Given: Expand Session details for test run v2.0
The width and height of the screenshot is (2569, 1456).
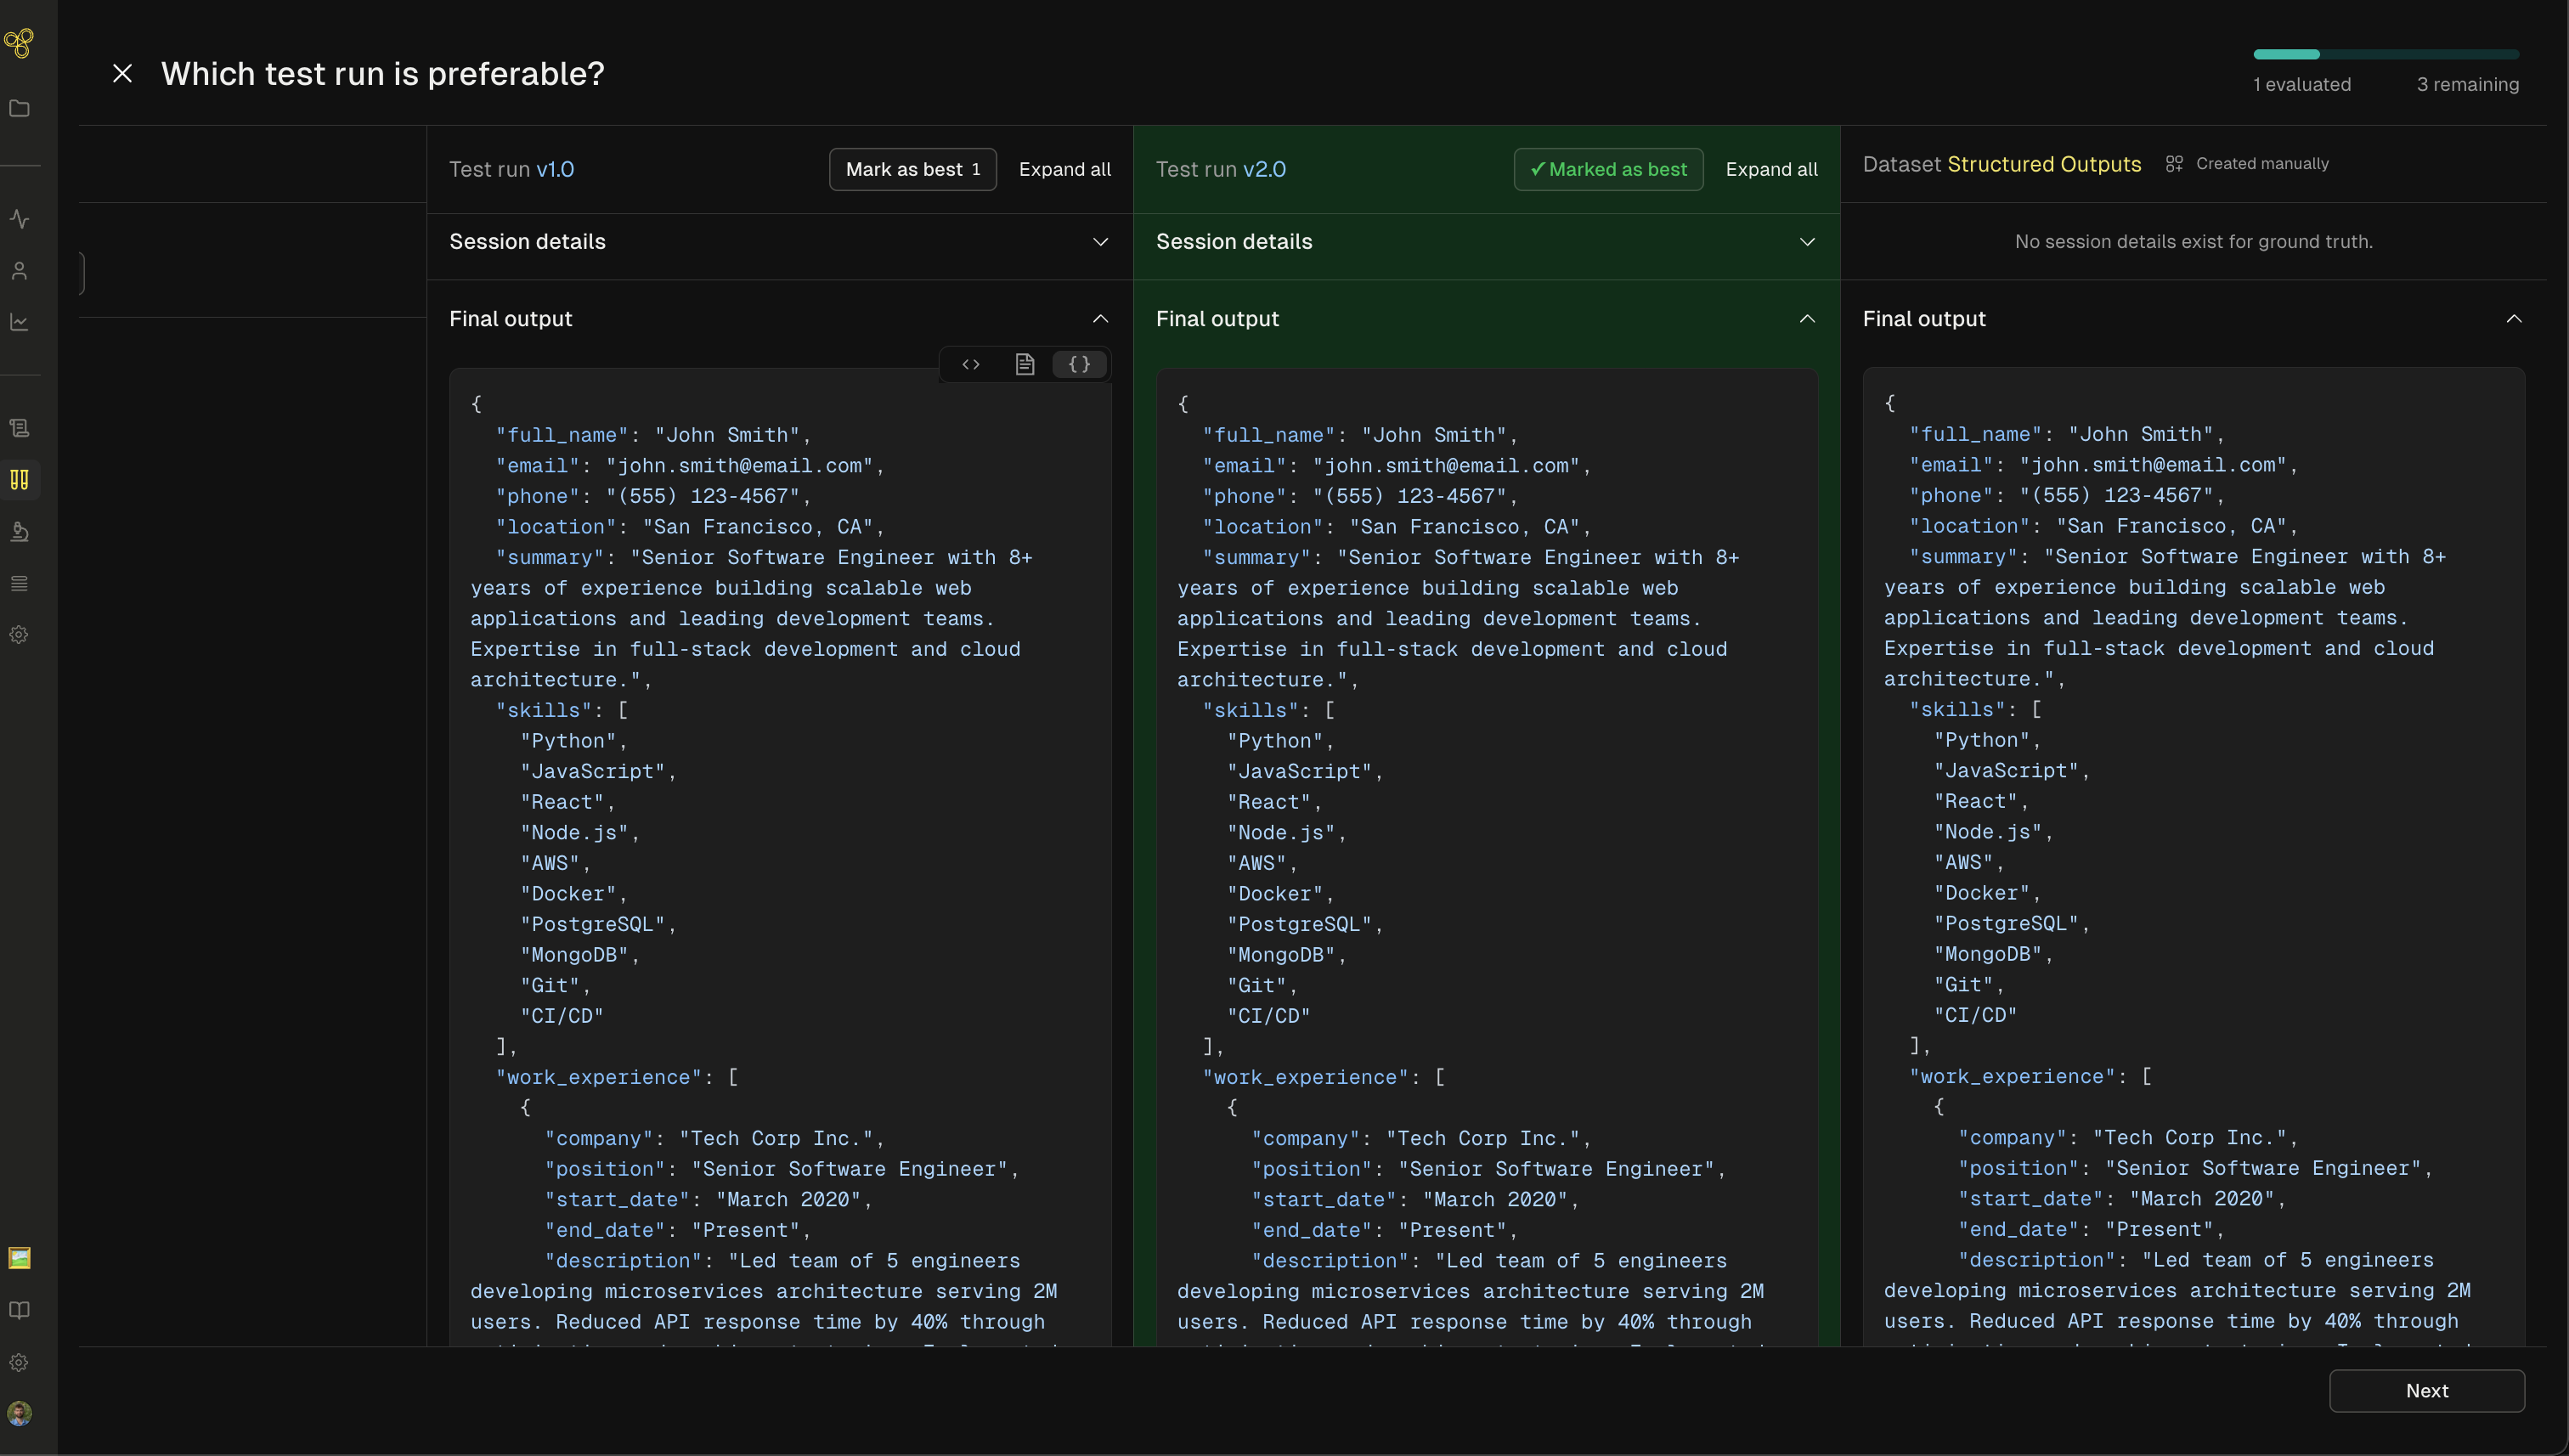Looking at the screenshot, I should (x=1806, y=242).
